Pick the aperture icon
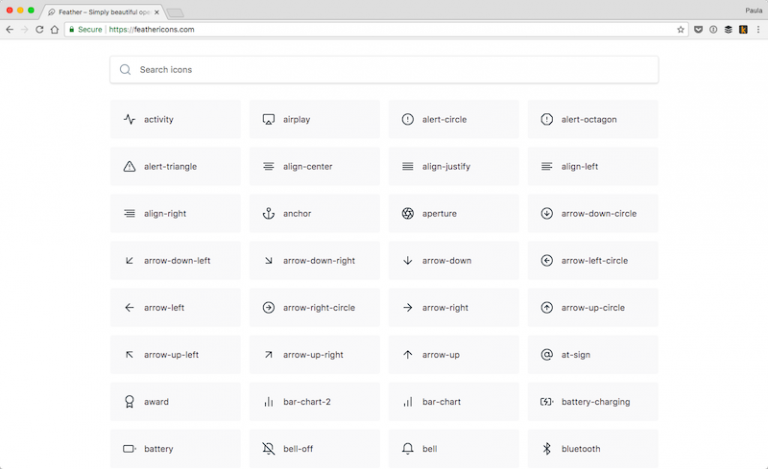The width and height of the screenshot is (768, 469). 453,213
